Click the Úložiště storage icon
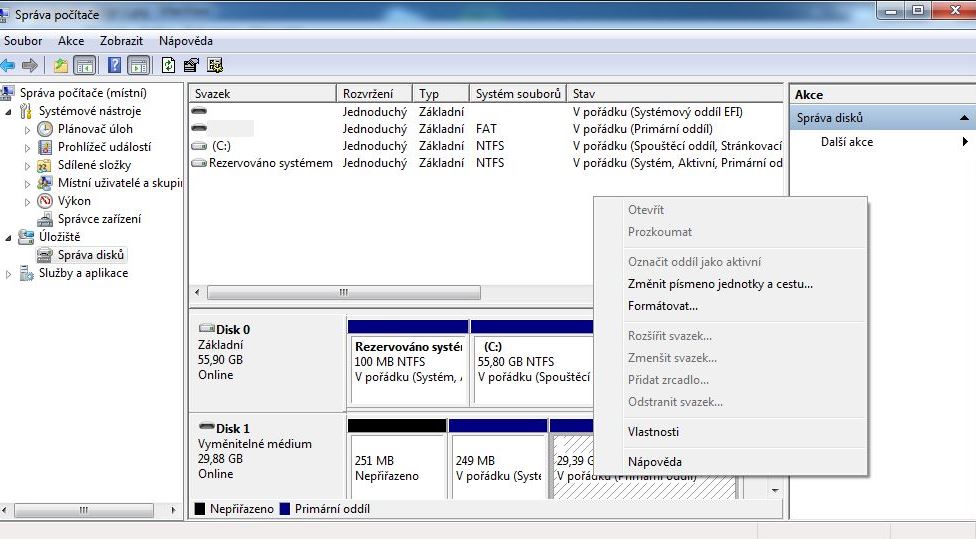This screenshot has width=976, height=539. [27, 237]
